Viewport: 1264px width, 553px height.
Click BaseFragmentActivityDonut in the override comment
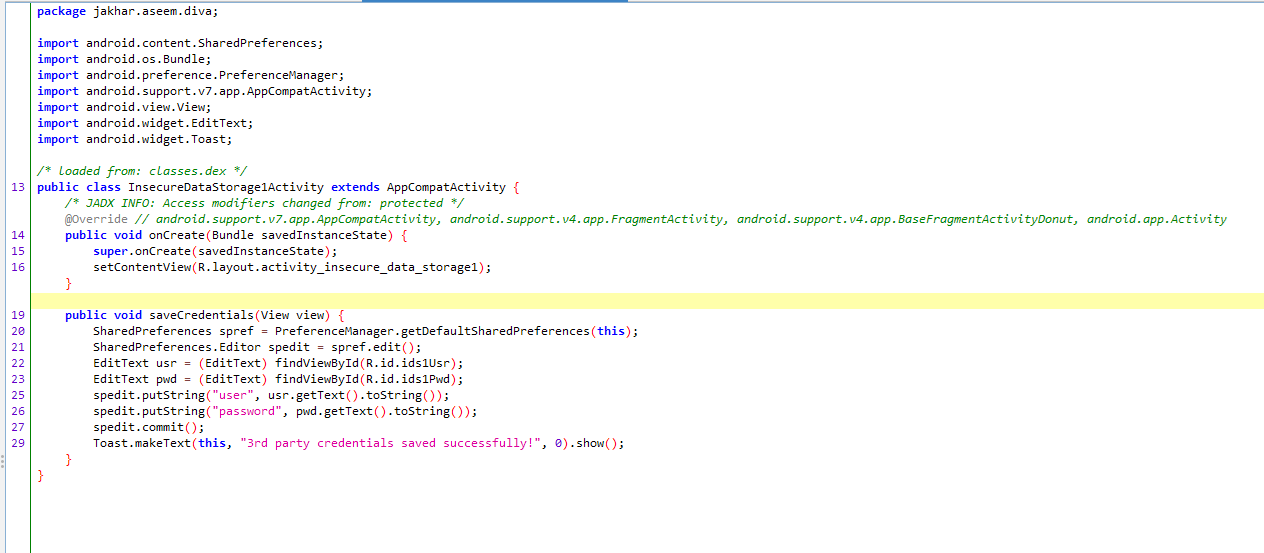(984, 219)
